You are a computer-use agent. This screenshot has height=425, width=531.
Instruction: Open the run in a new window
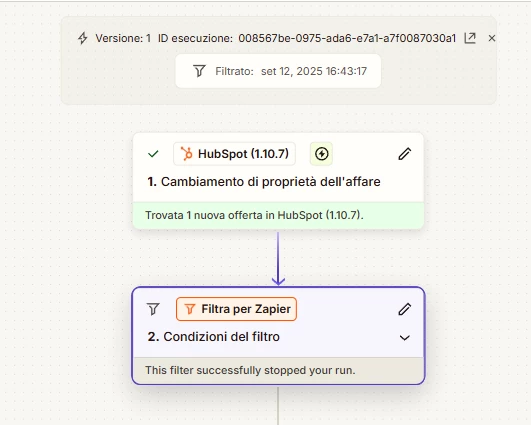coord(470,38)
